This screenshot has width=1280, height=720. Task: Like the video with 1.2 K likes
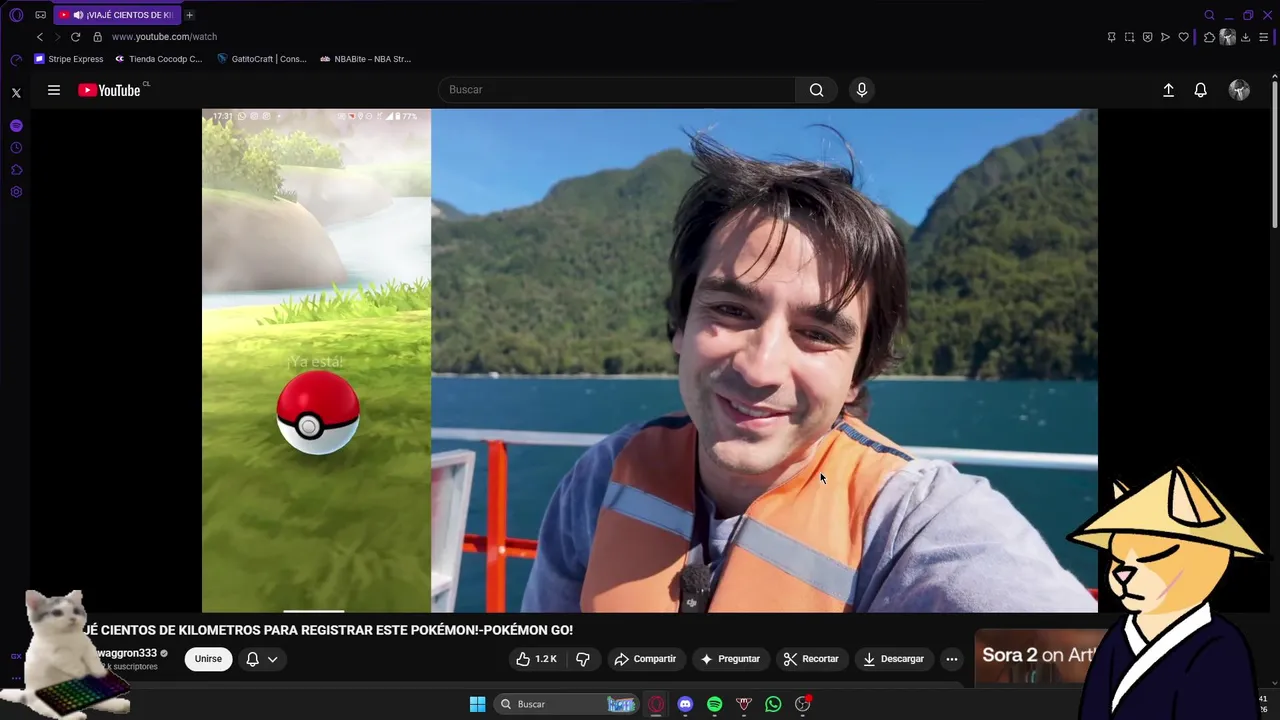[x=536, y=659]
